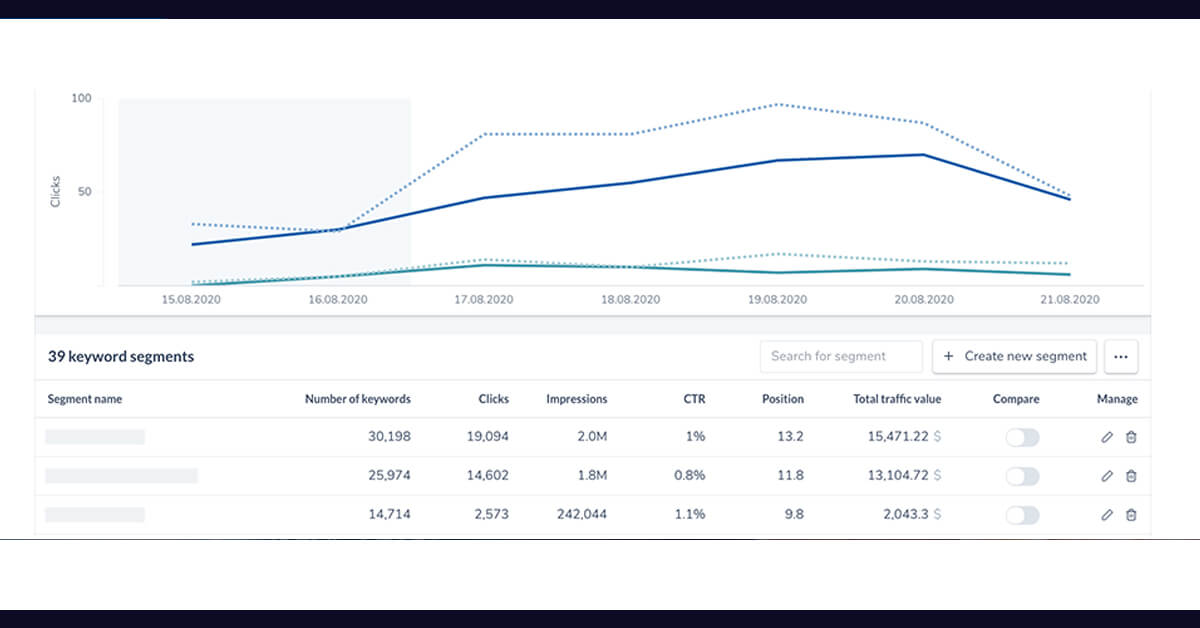1200x628 pixels.
Task: Click the 14,602 clicks value
Action: pos(488,476)
